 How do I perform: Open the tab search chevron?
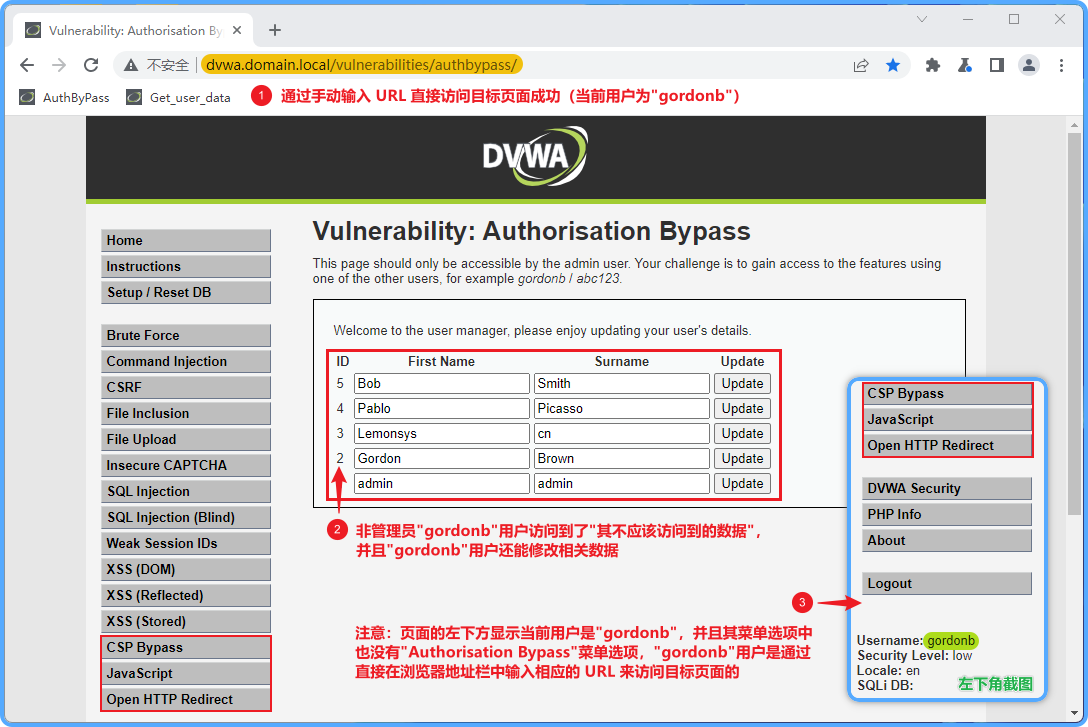921,19
